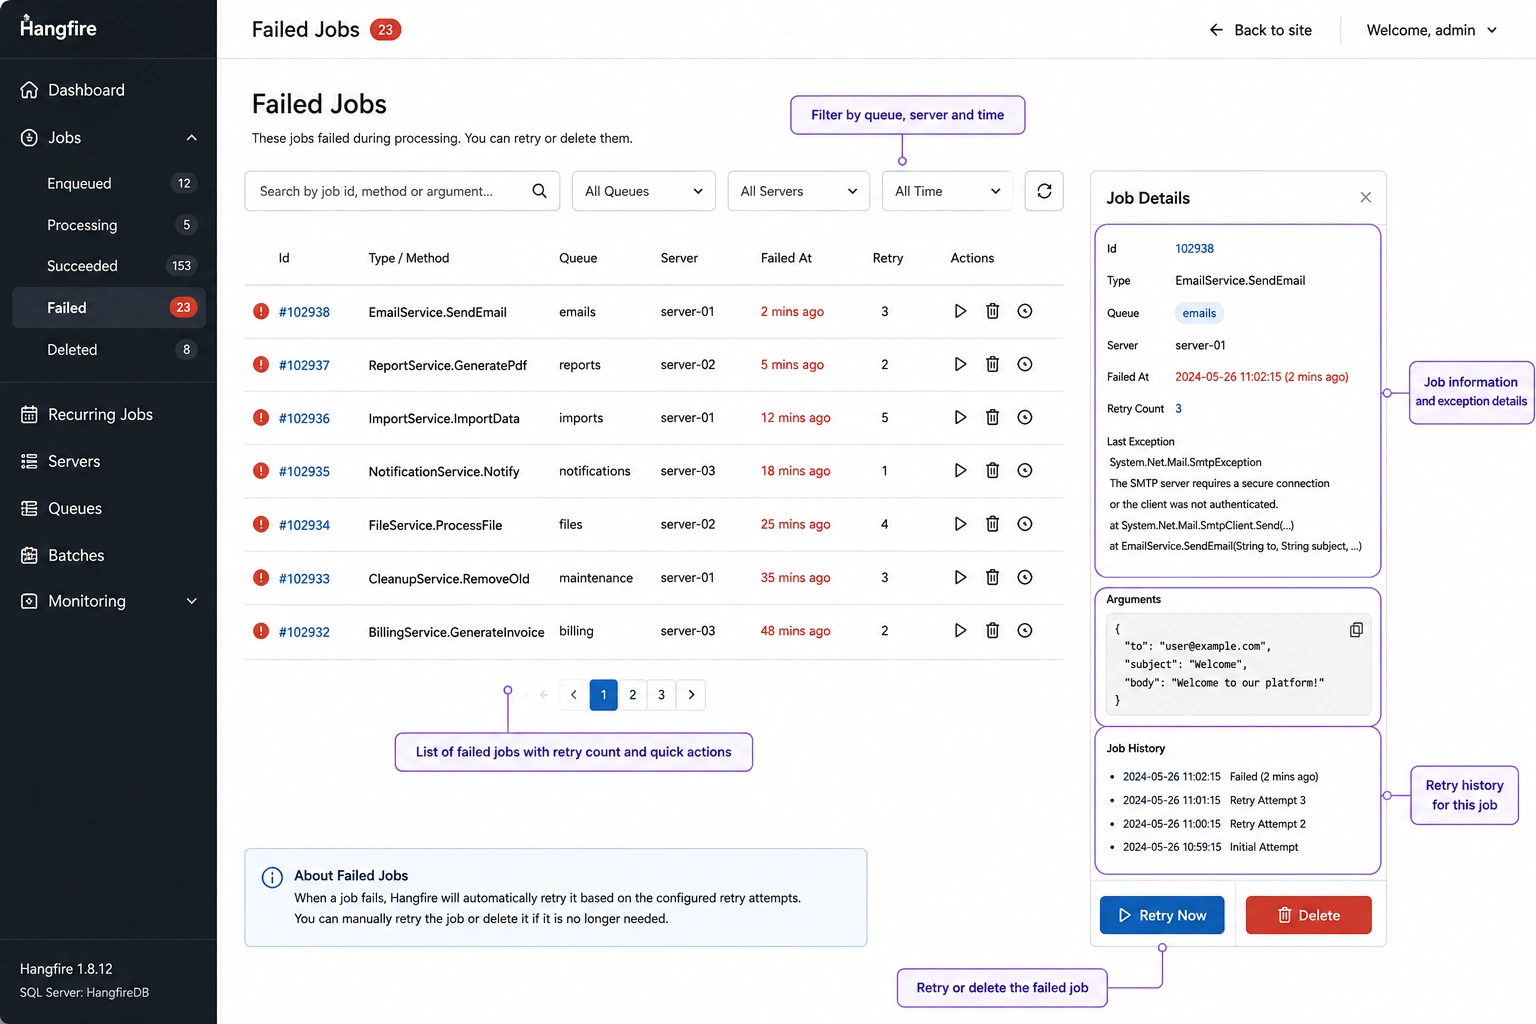Retry job #102934 using its play icon
Screen dimensions: 1536x1024
point(960,524)
